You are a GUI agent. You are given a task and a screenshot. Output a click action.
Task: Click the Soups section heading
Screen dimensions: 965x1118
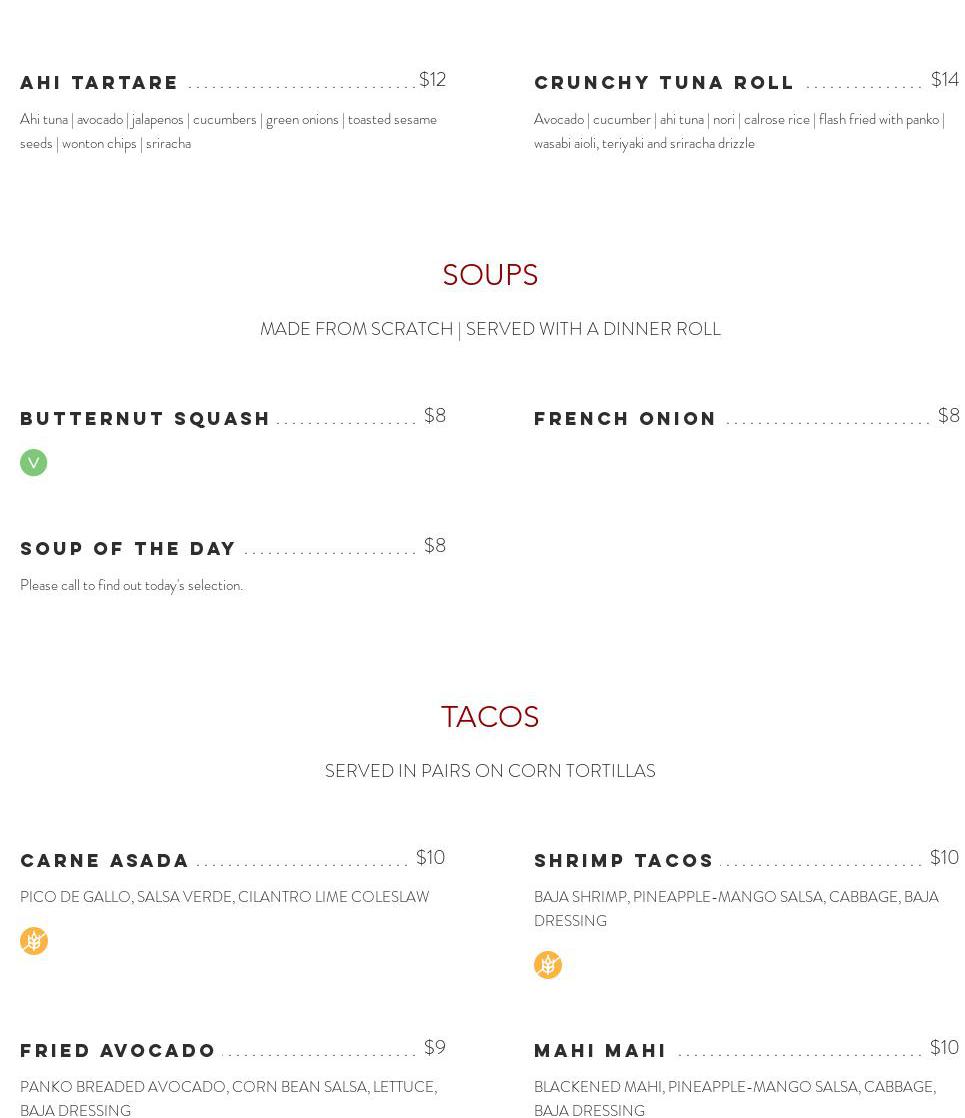pyautogui.click(x=490, y=274)
